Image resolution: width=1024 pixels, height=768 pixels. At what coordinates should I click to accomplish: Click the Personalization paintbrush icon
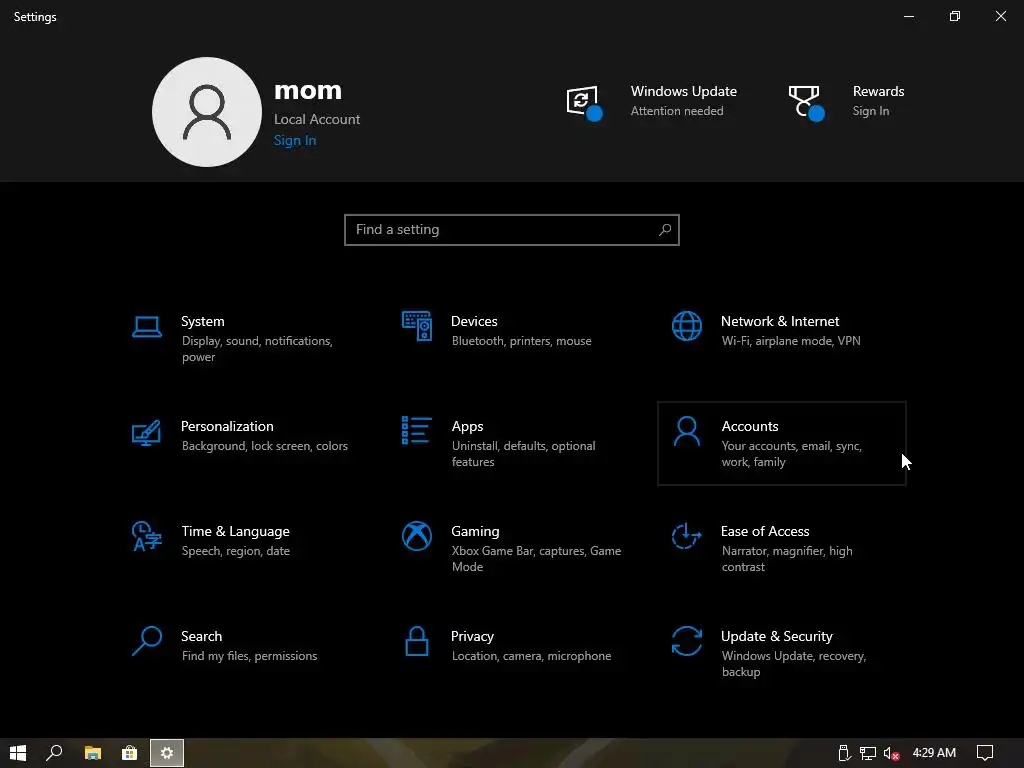coord(146,432)
